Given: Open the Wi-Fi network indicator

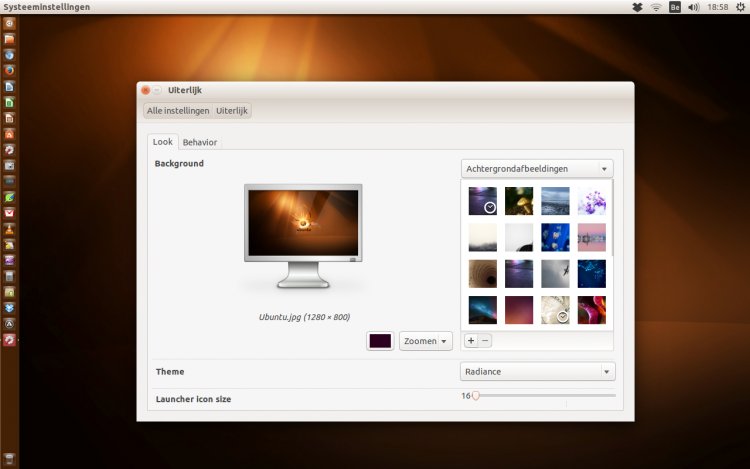Looking at the screenshot, I should (x=657, y=7).
